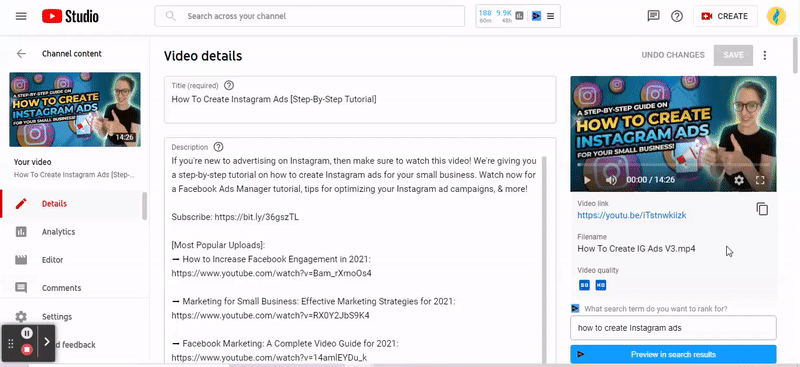
Task: Click the Search across your channel field
Action: point(310,16)
